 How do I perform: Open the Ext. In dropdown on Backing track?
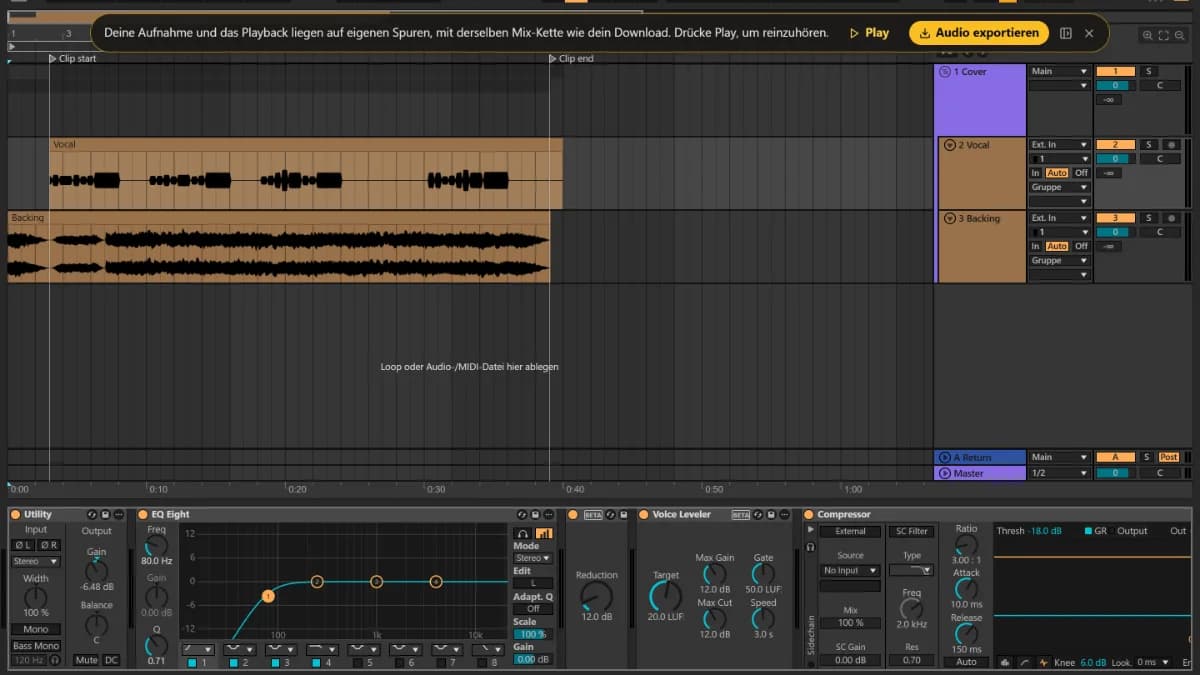click(x=1059, y=218)
